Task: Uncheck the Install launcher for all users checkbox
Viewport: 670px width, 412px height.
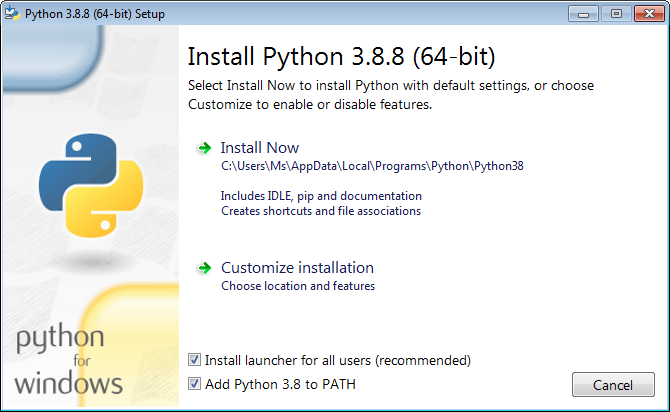Action: click(194, 360)
